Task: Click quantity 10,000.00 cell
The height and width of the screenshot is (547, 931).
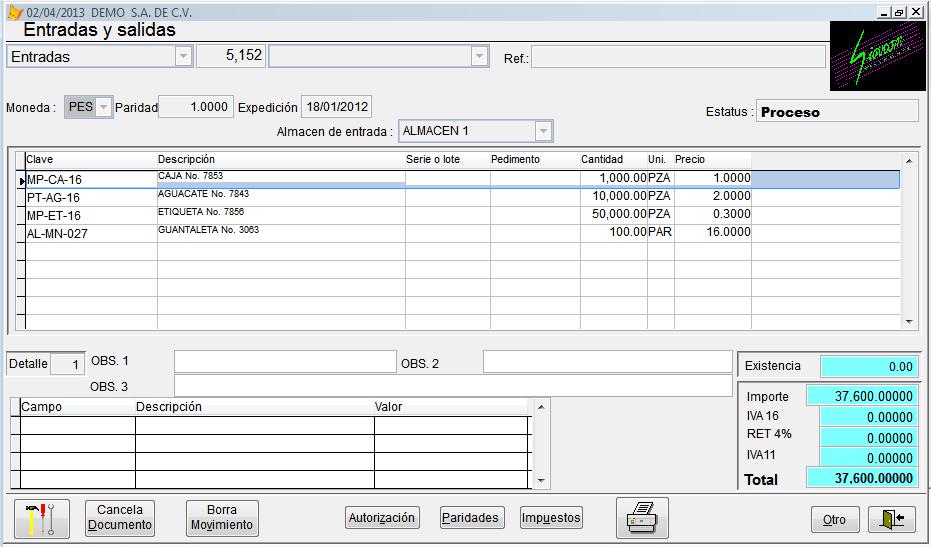Action: click(x=614, y=196)
